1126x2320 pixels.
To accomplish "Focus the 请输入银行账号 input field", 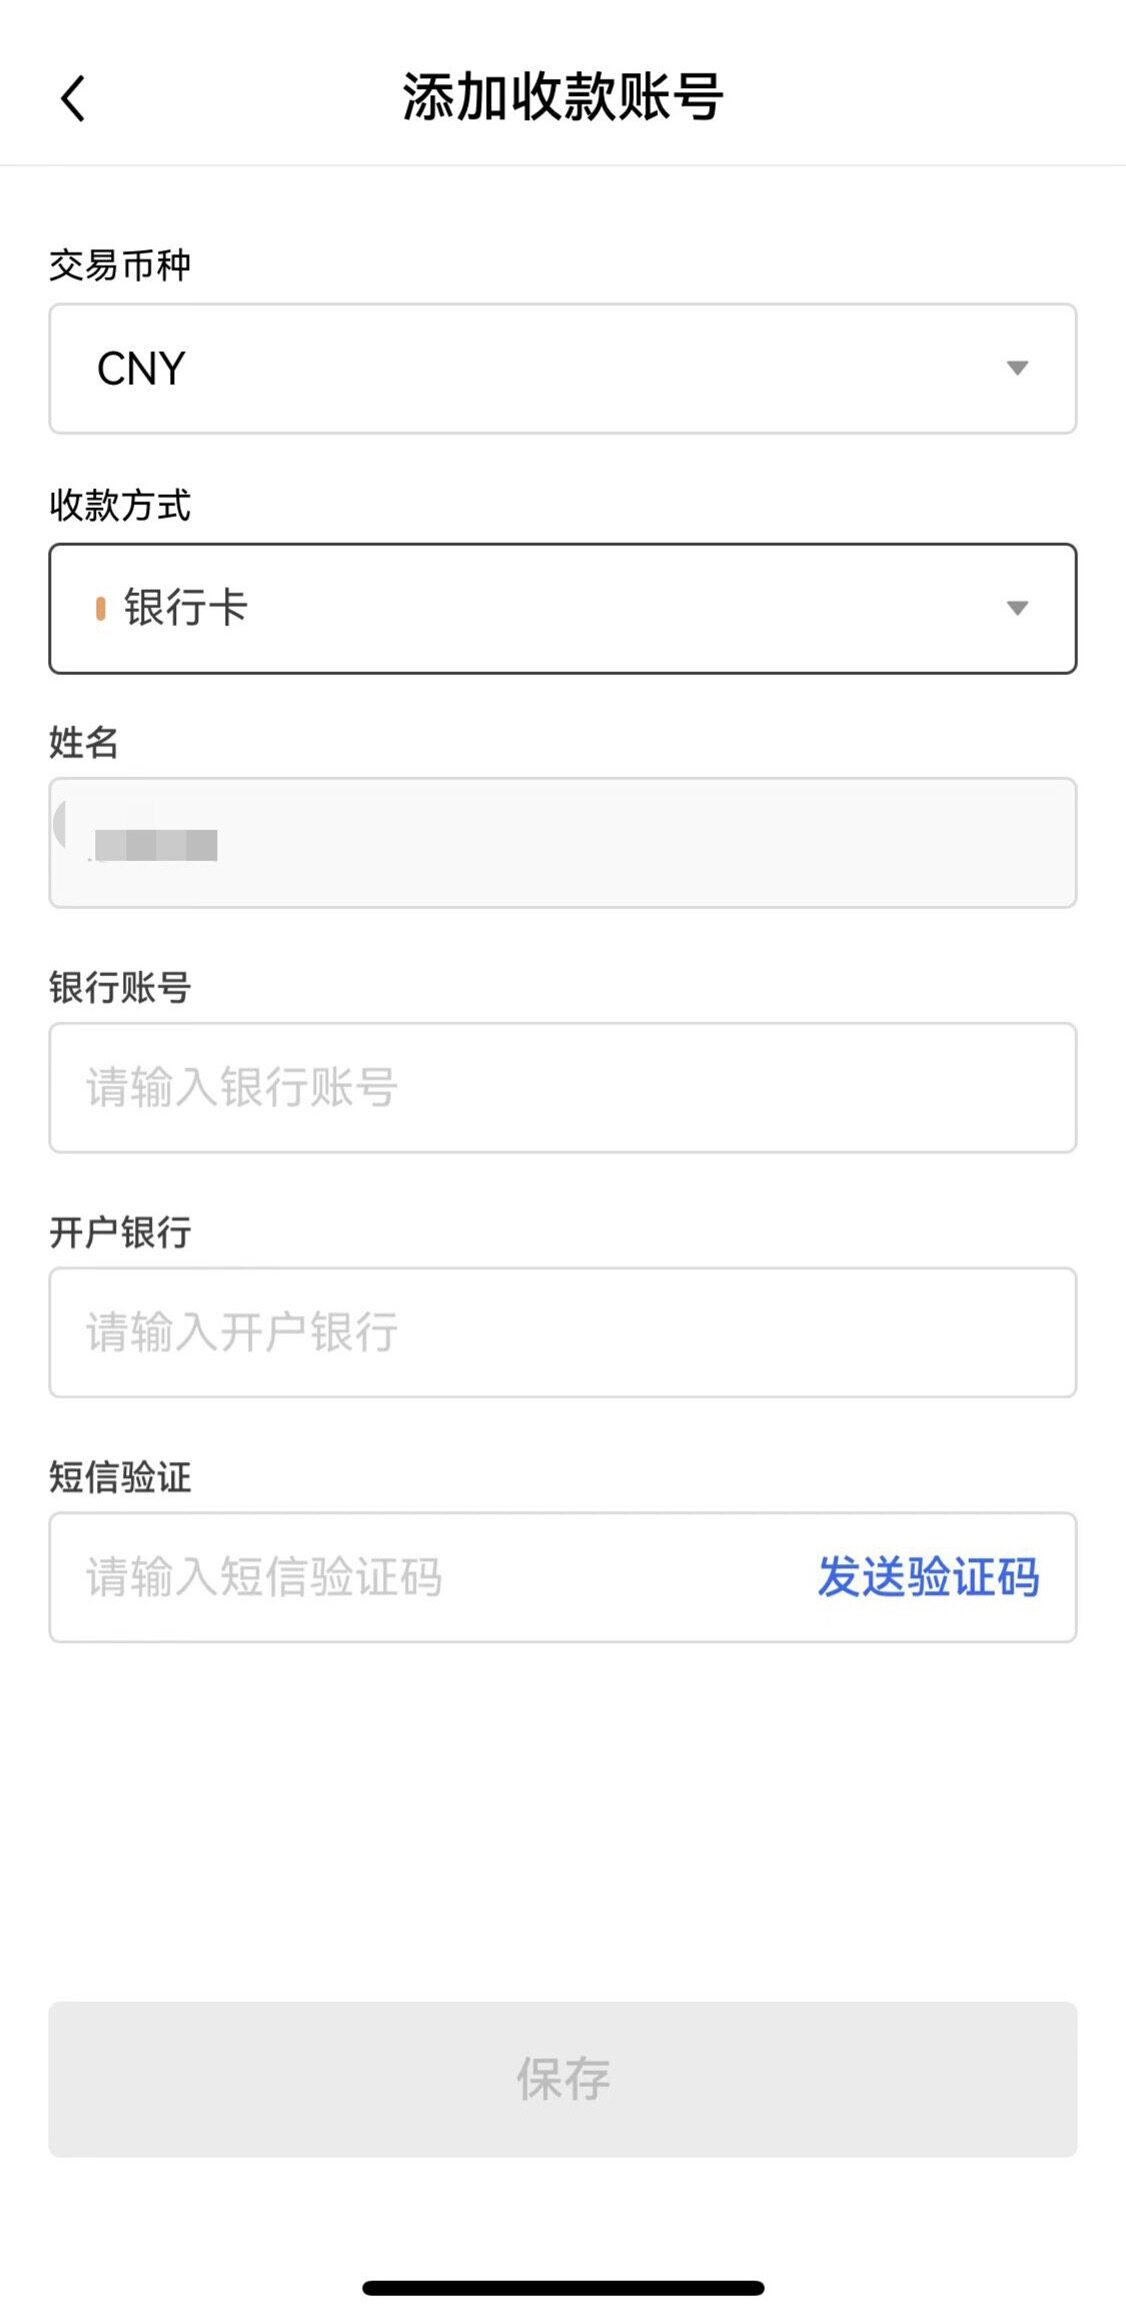I will point(562,1087).
